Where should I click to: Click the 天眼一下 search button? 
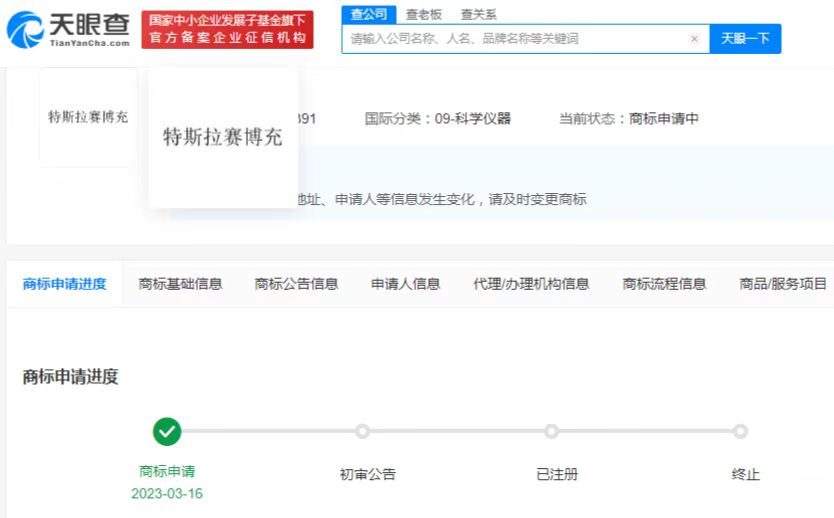click(745, 39)
